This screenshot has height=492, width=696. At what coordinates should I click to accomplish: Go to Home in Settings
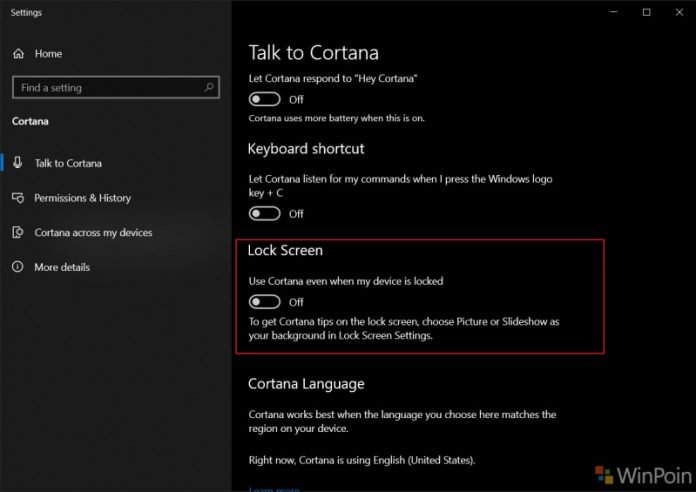coord(48,53)
